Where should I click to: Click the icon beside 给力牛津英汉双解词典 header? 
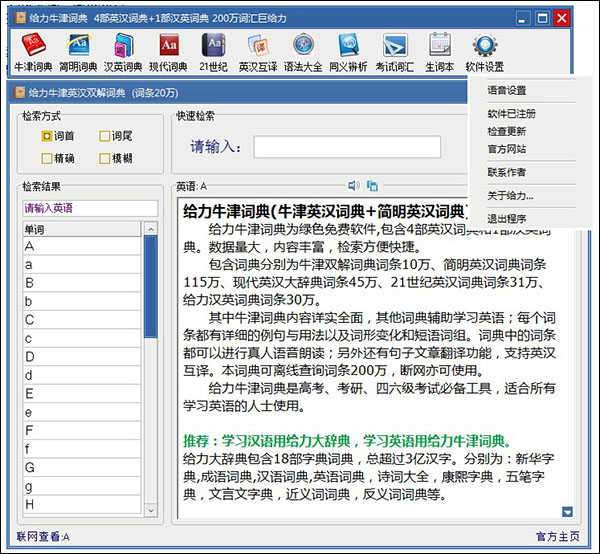pos(20,93)
